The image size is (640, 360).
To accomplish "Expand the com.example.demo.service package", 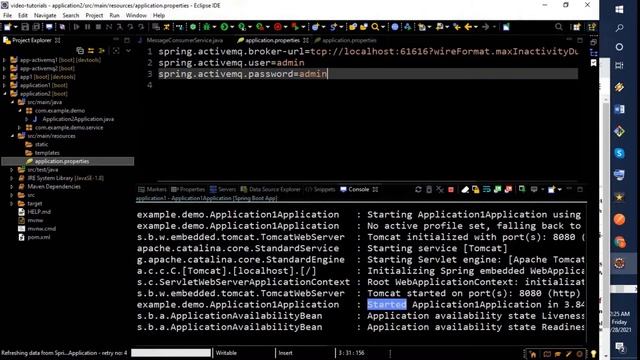I will tap(20, 127).
